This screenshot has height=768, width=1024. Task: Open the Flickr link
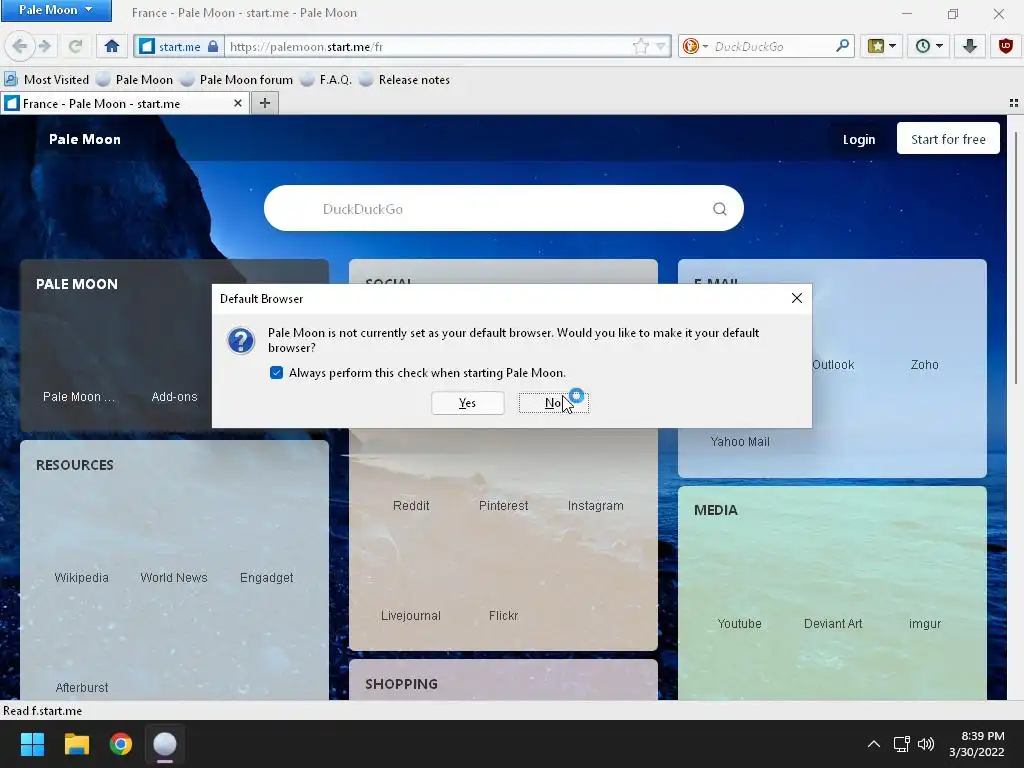click(x=504, y=616)
